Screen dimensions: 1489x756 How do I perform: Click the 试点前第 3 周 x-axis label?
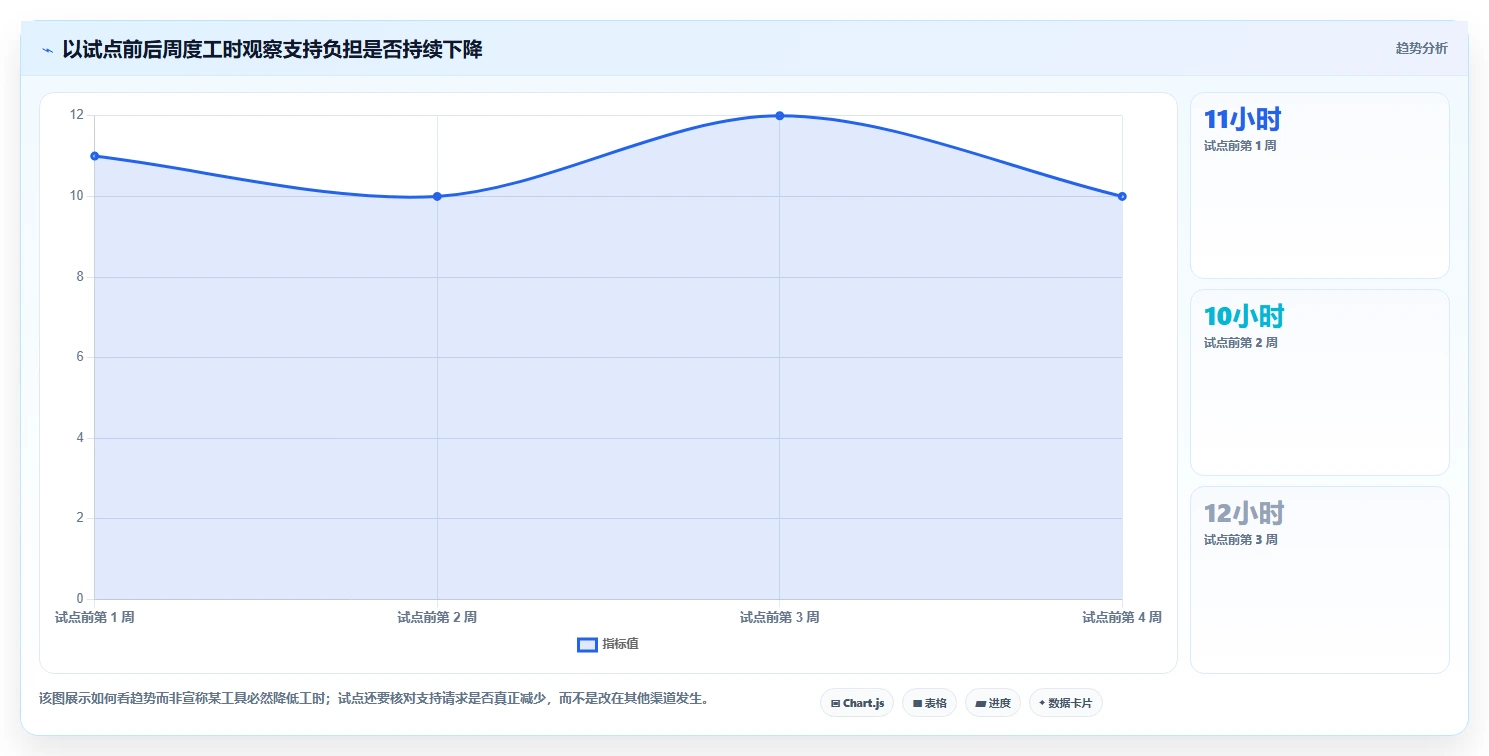[779, 617]
